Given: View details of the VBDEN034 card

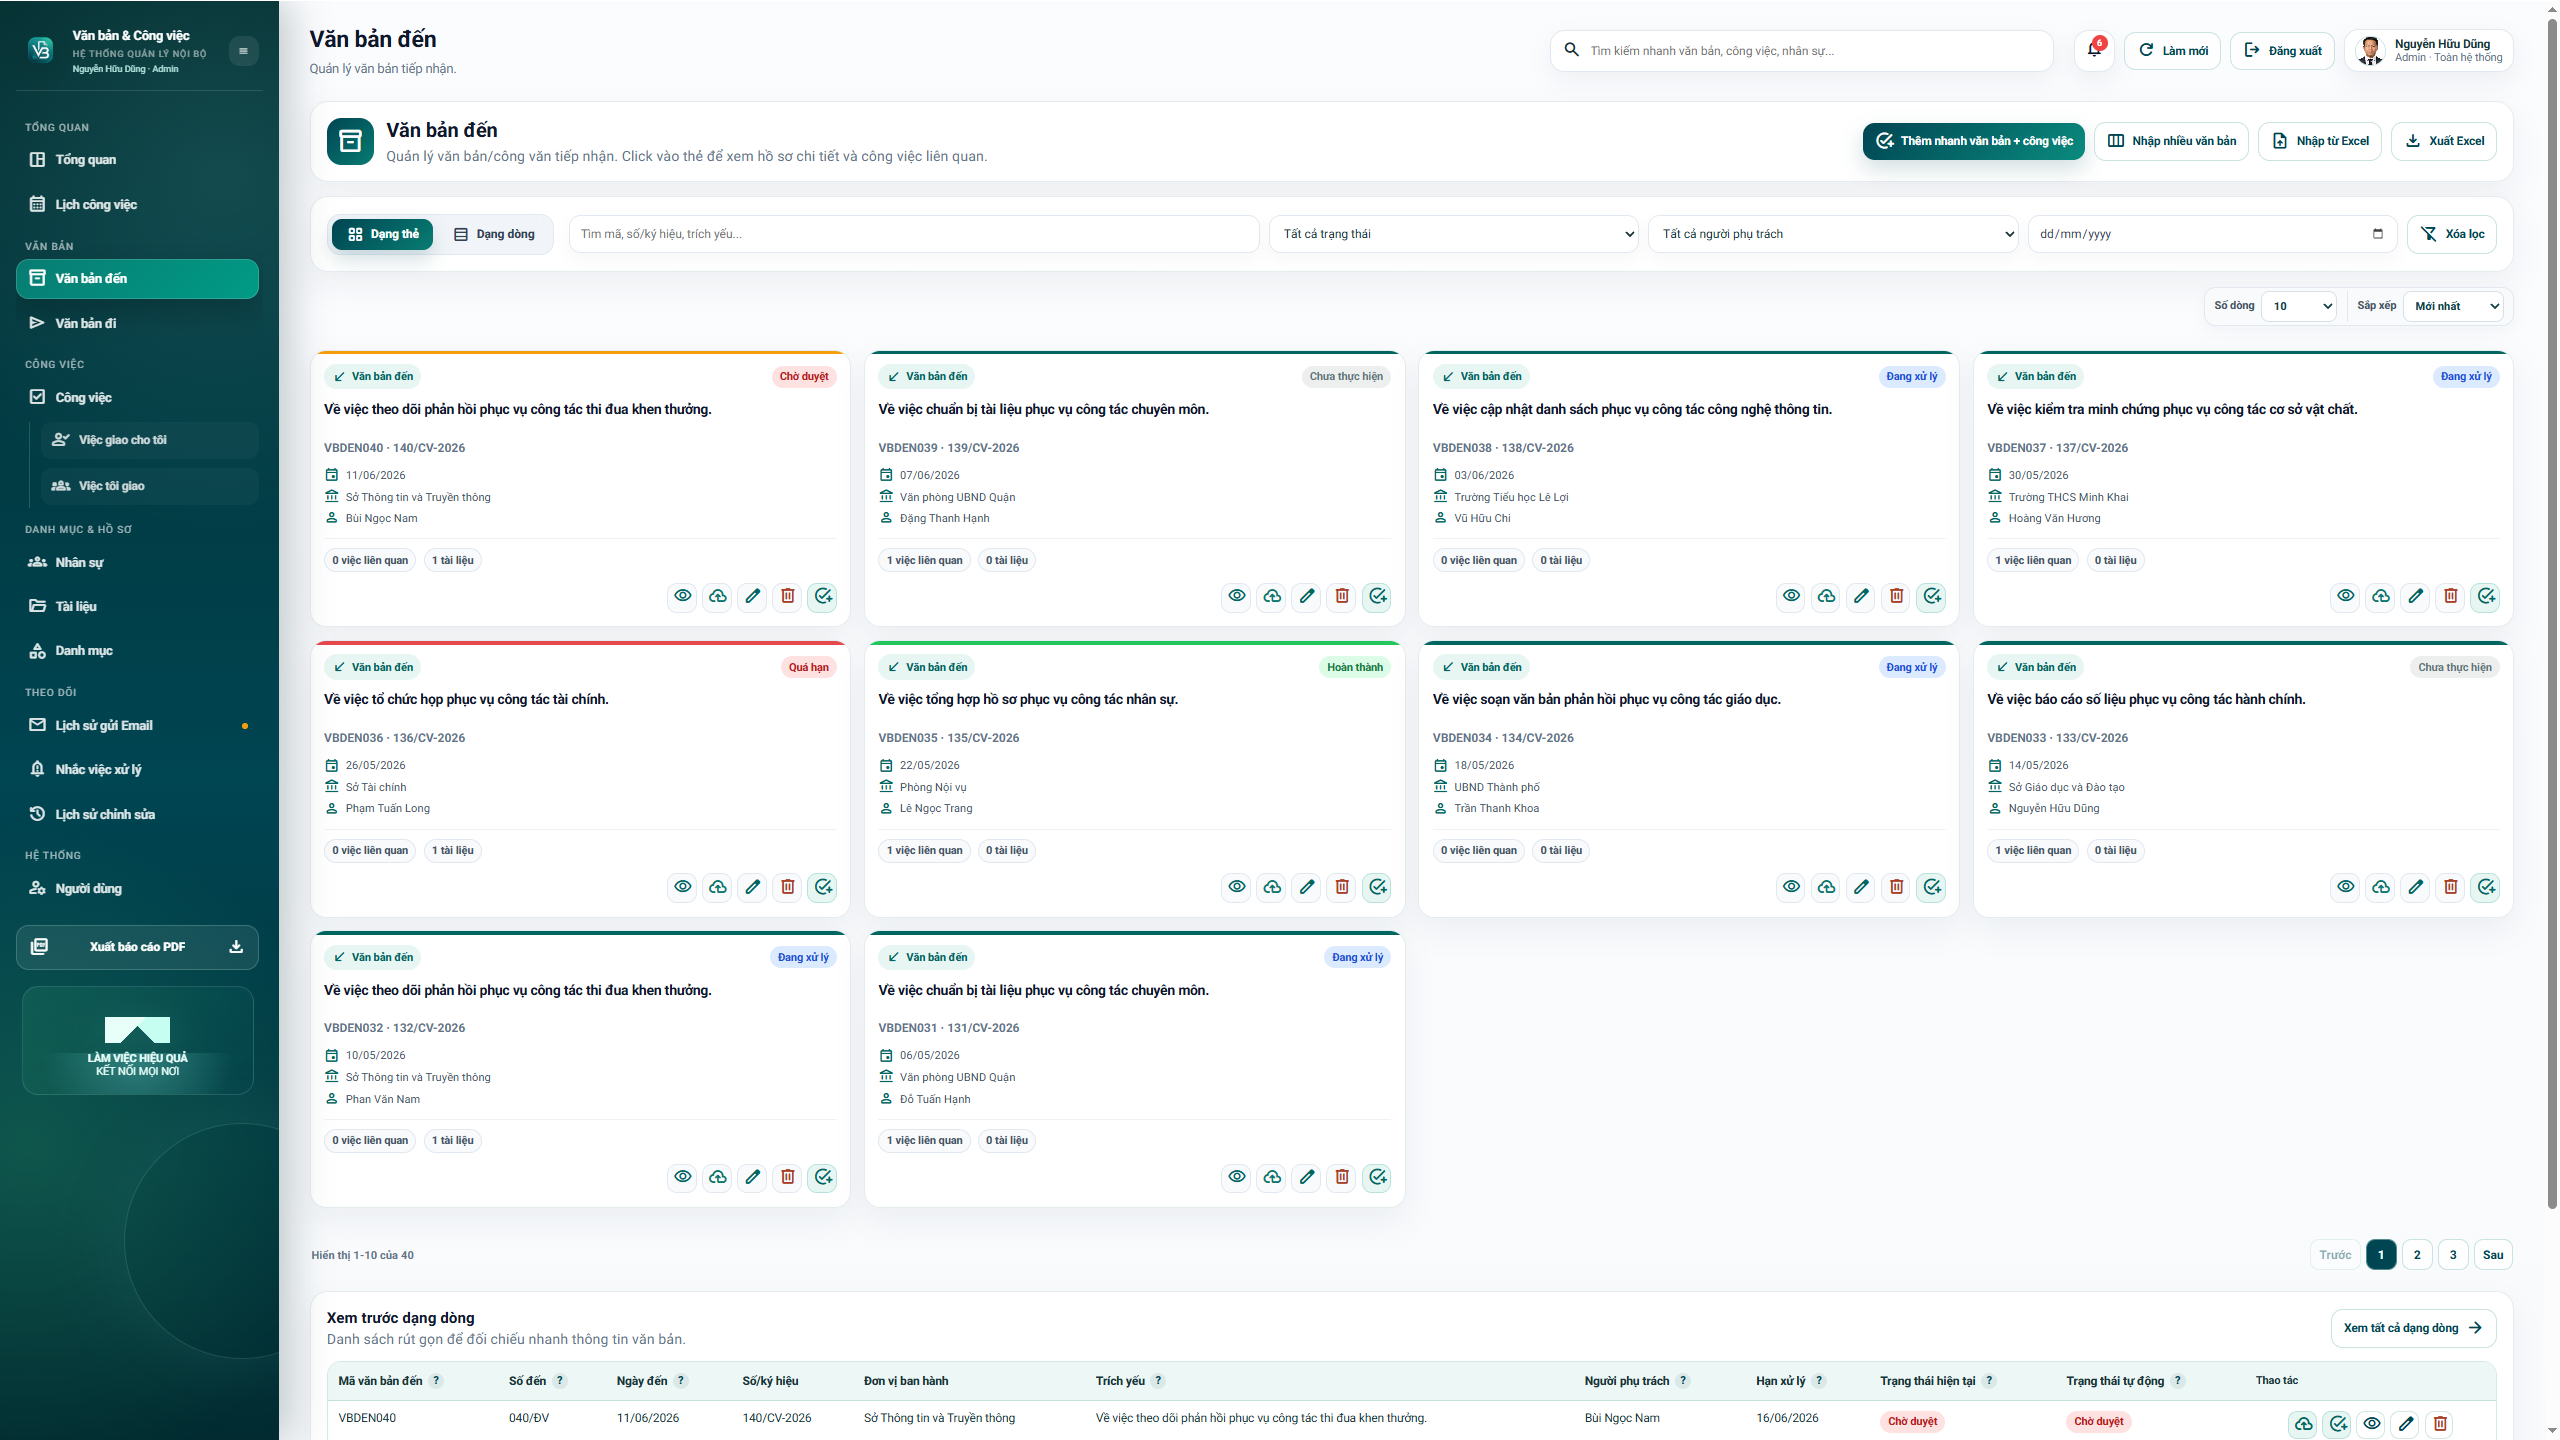Looking at the screenshot, I should (1791, 887).
